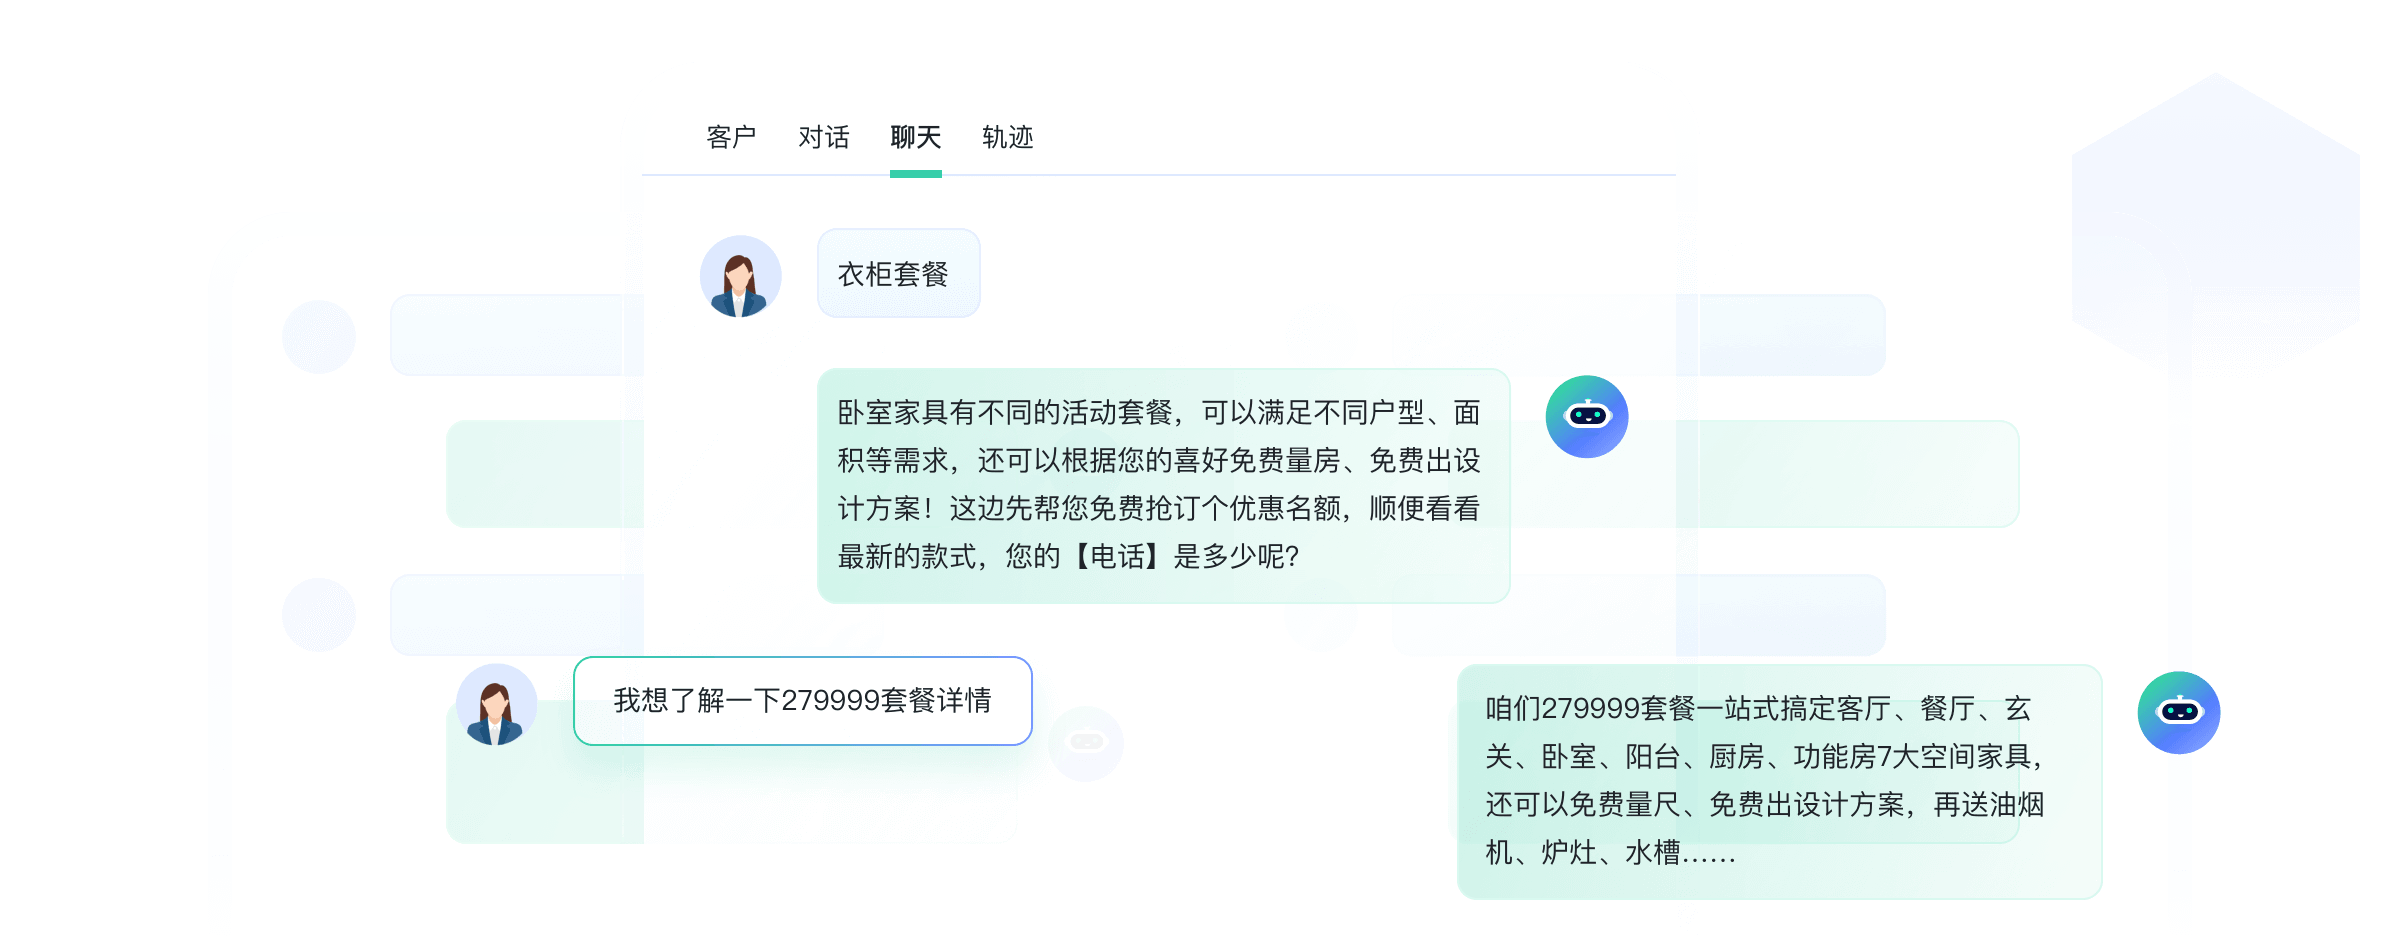The image size is (2400, 946).
Task: Open the 咱们279999套餐 bot reply bubble
Action: click(x=1779, y=781)
